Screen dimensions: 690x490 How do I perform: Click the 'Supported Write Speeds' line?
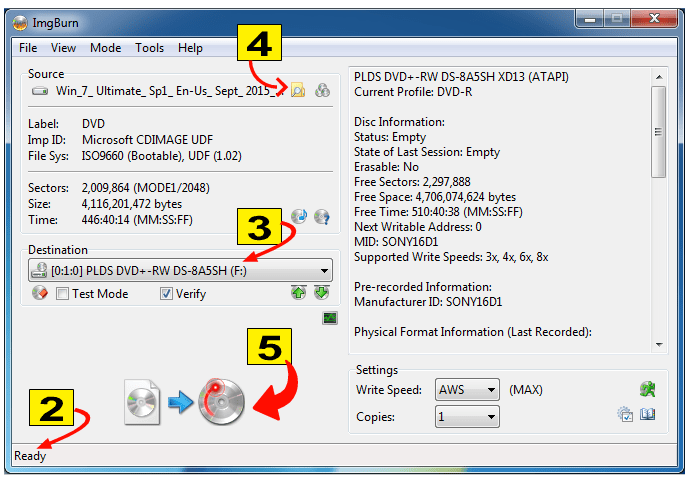click(x=451, y=257)
